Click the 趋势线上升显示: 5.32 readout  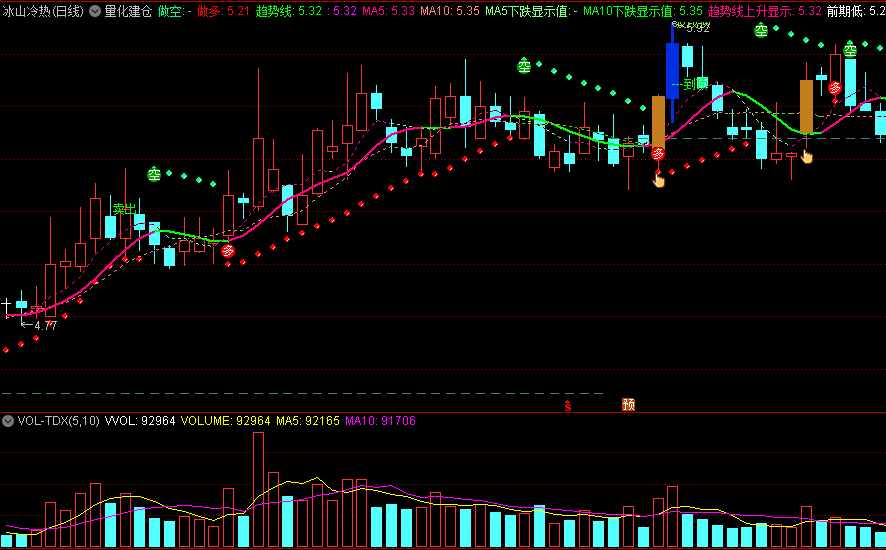coord(765,11)
